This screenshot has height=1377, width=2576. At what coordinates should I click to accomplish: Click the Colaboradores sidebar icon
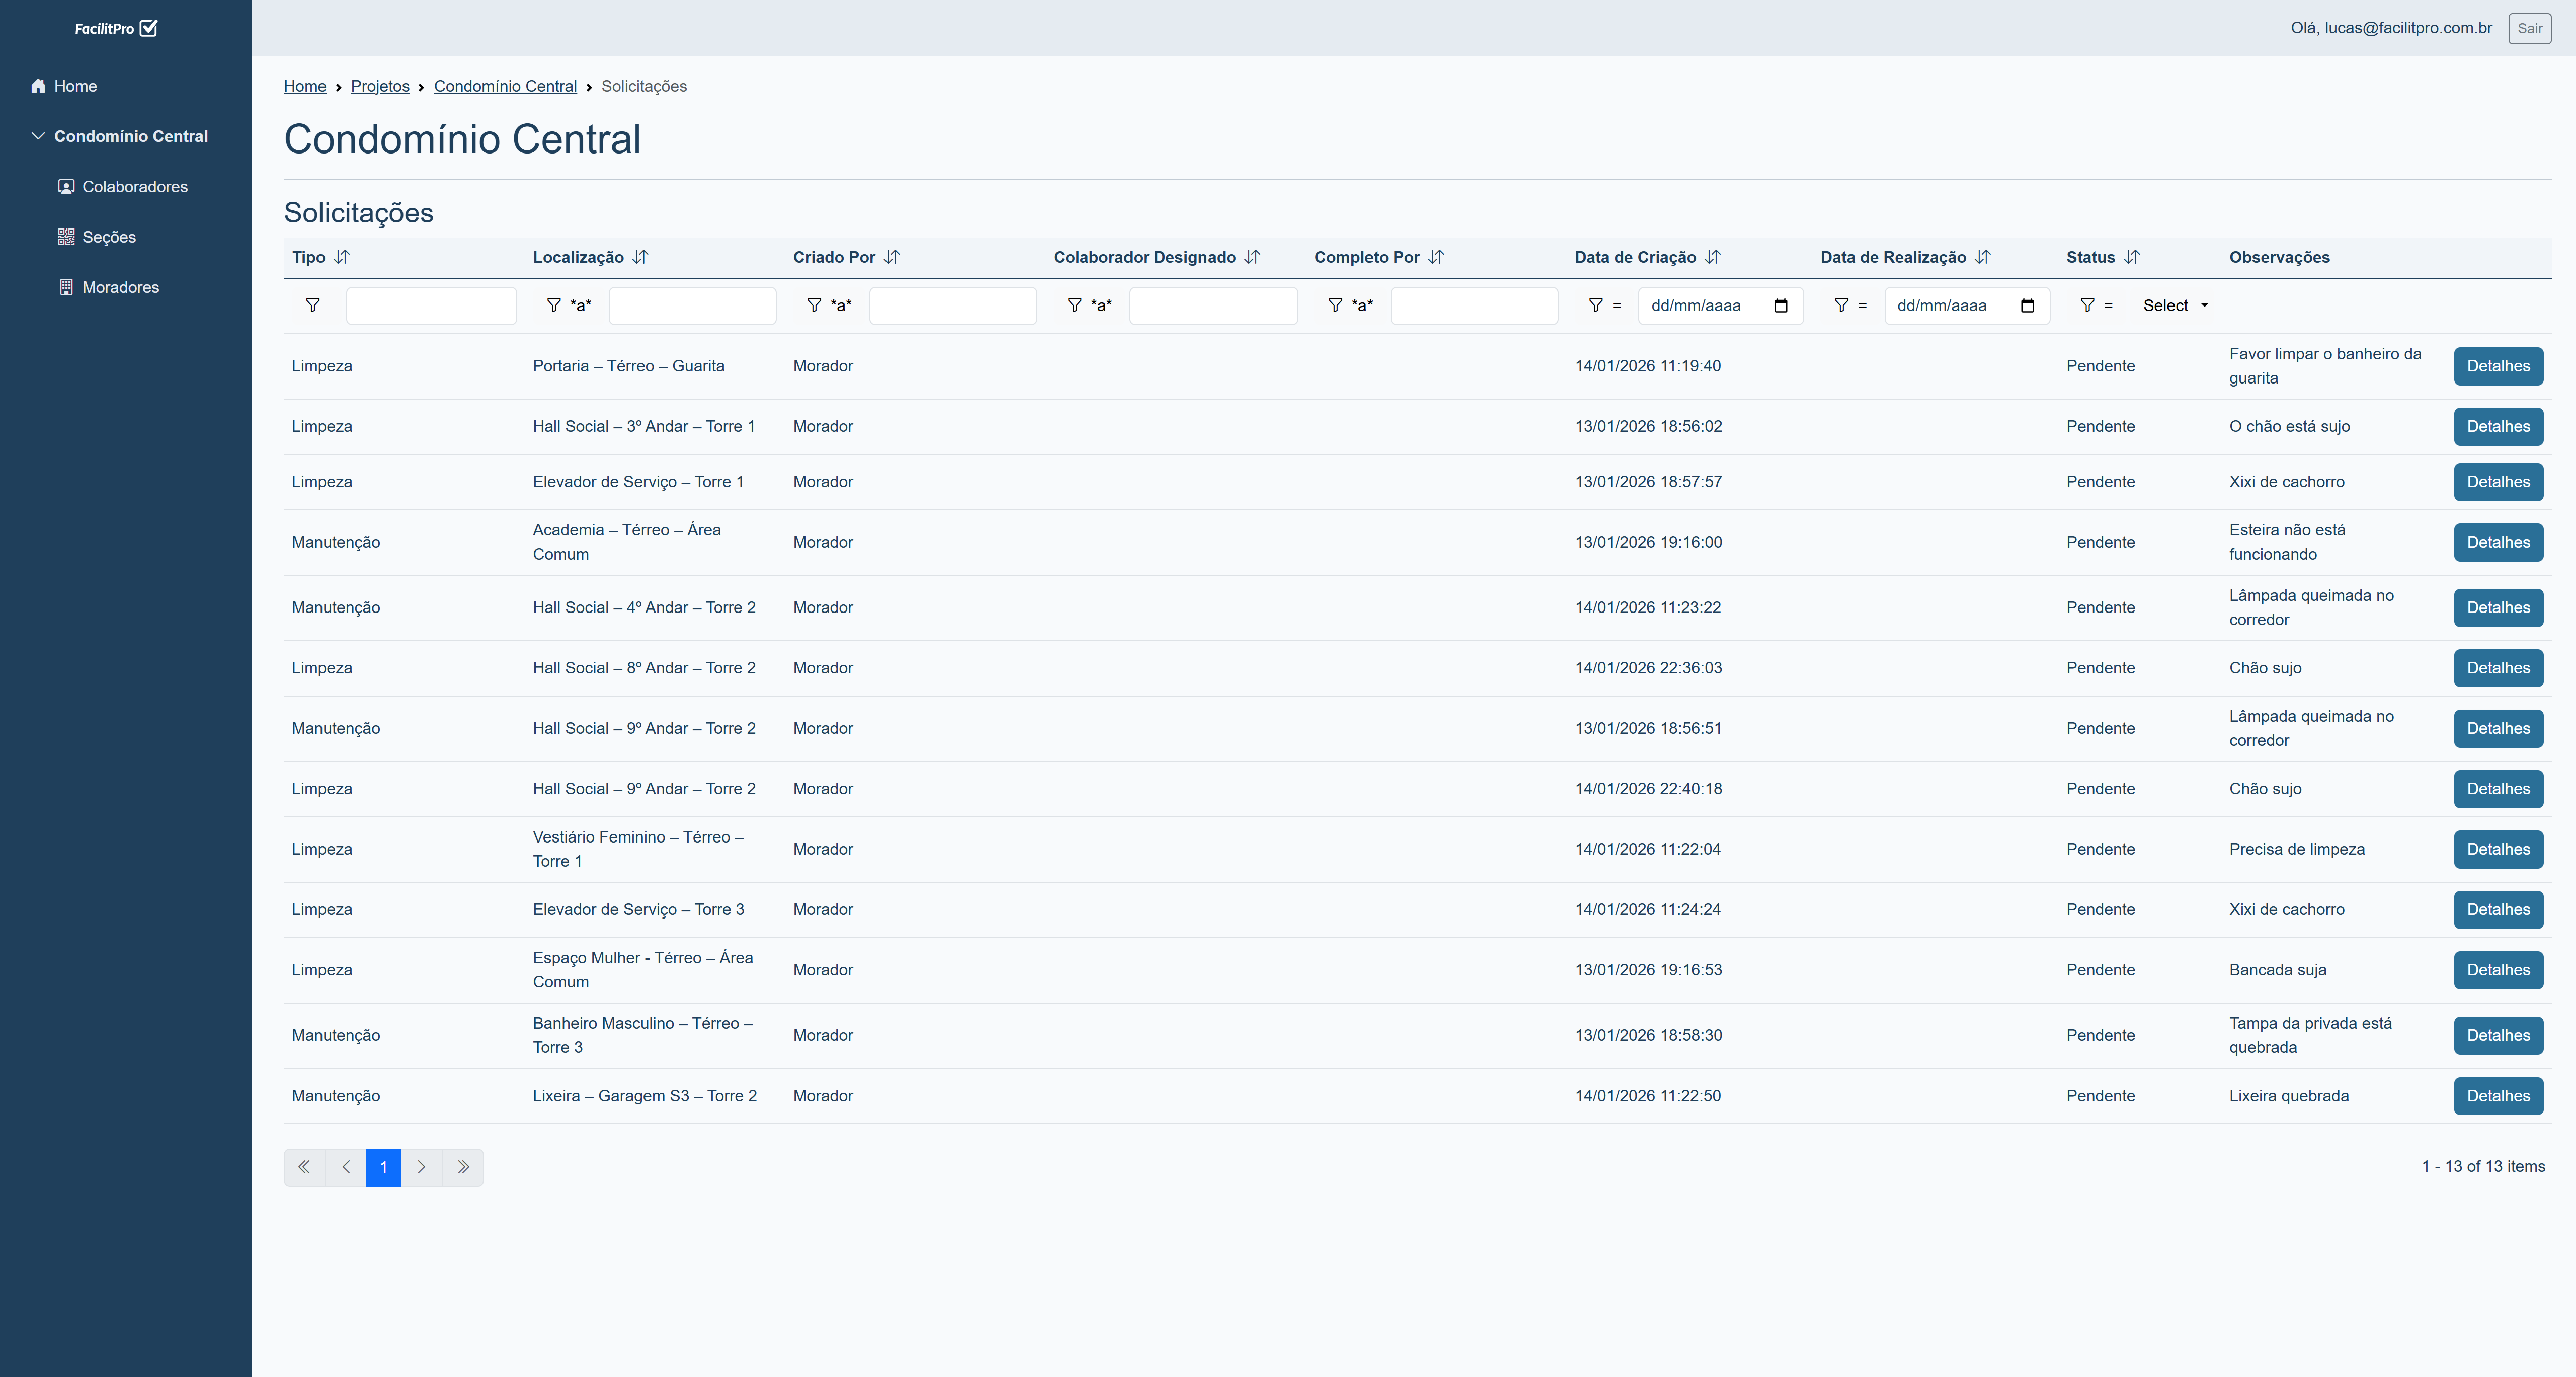[66, 187]
